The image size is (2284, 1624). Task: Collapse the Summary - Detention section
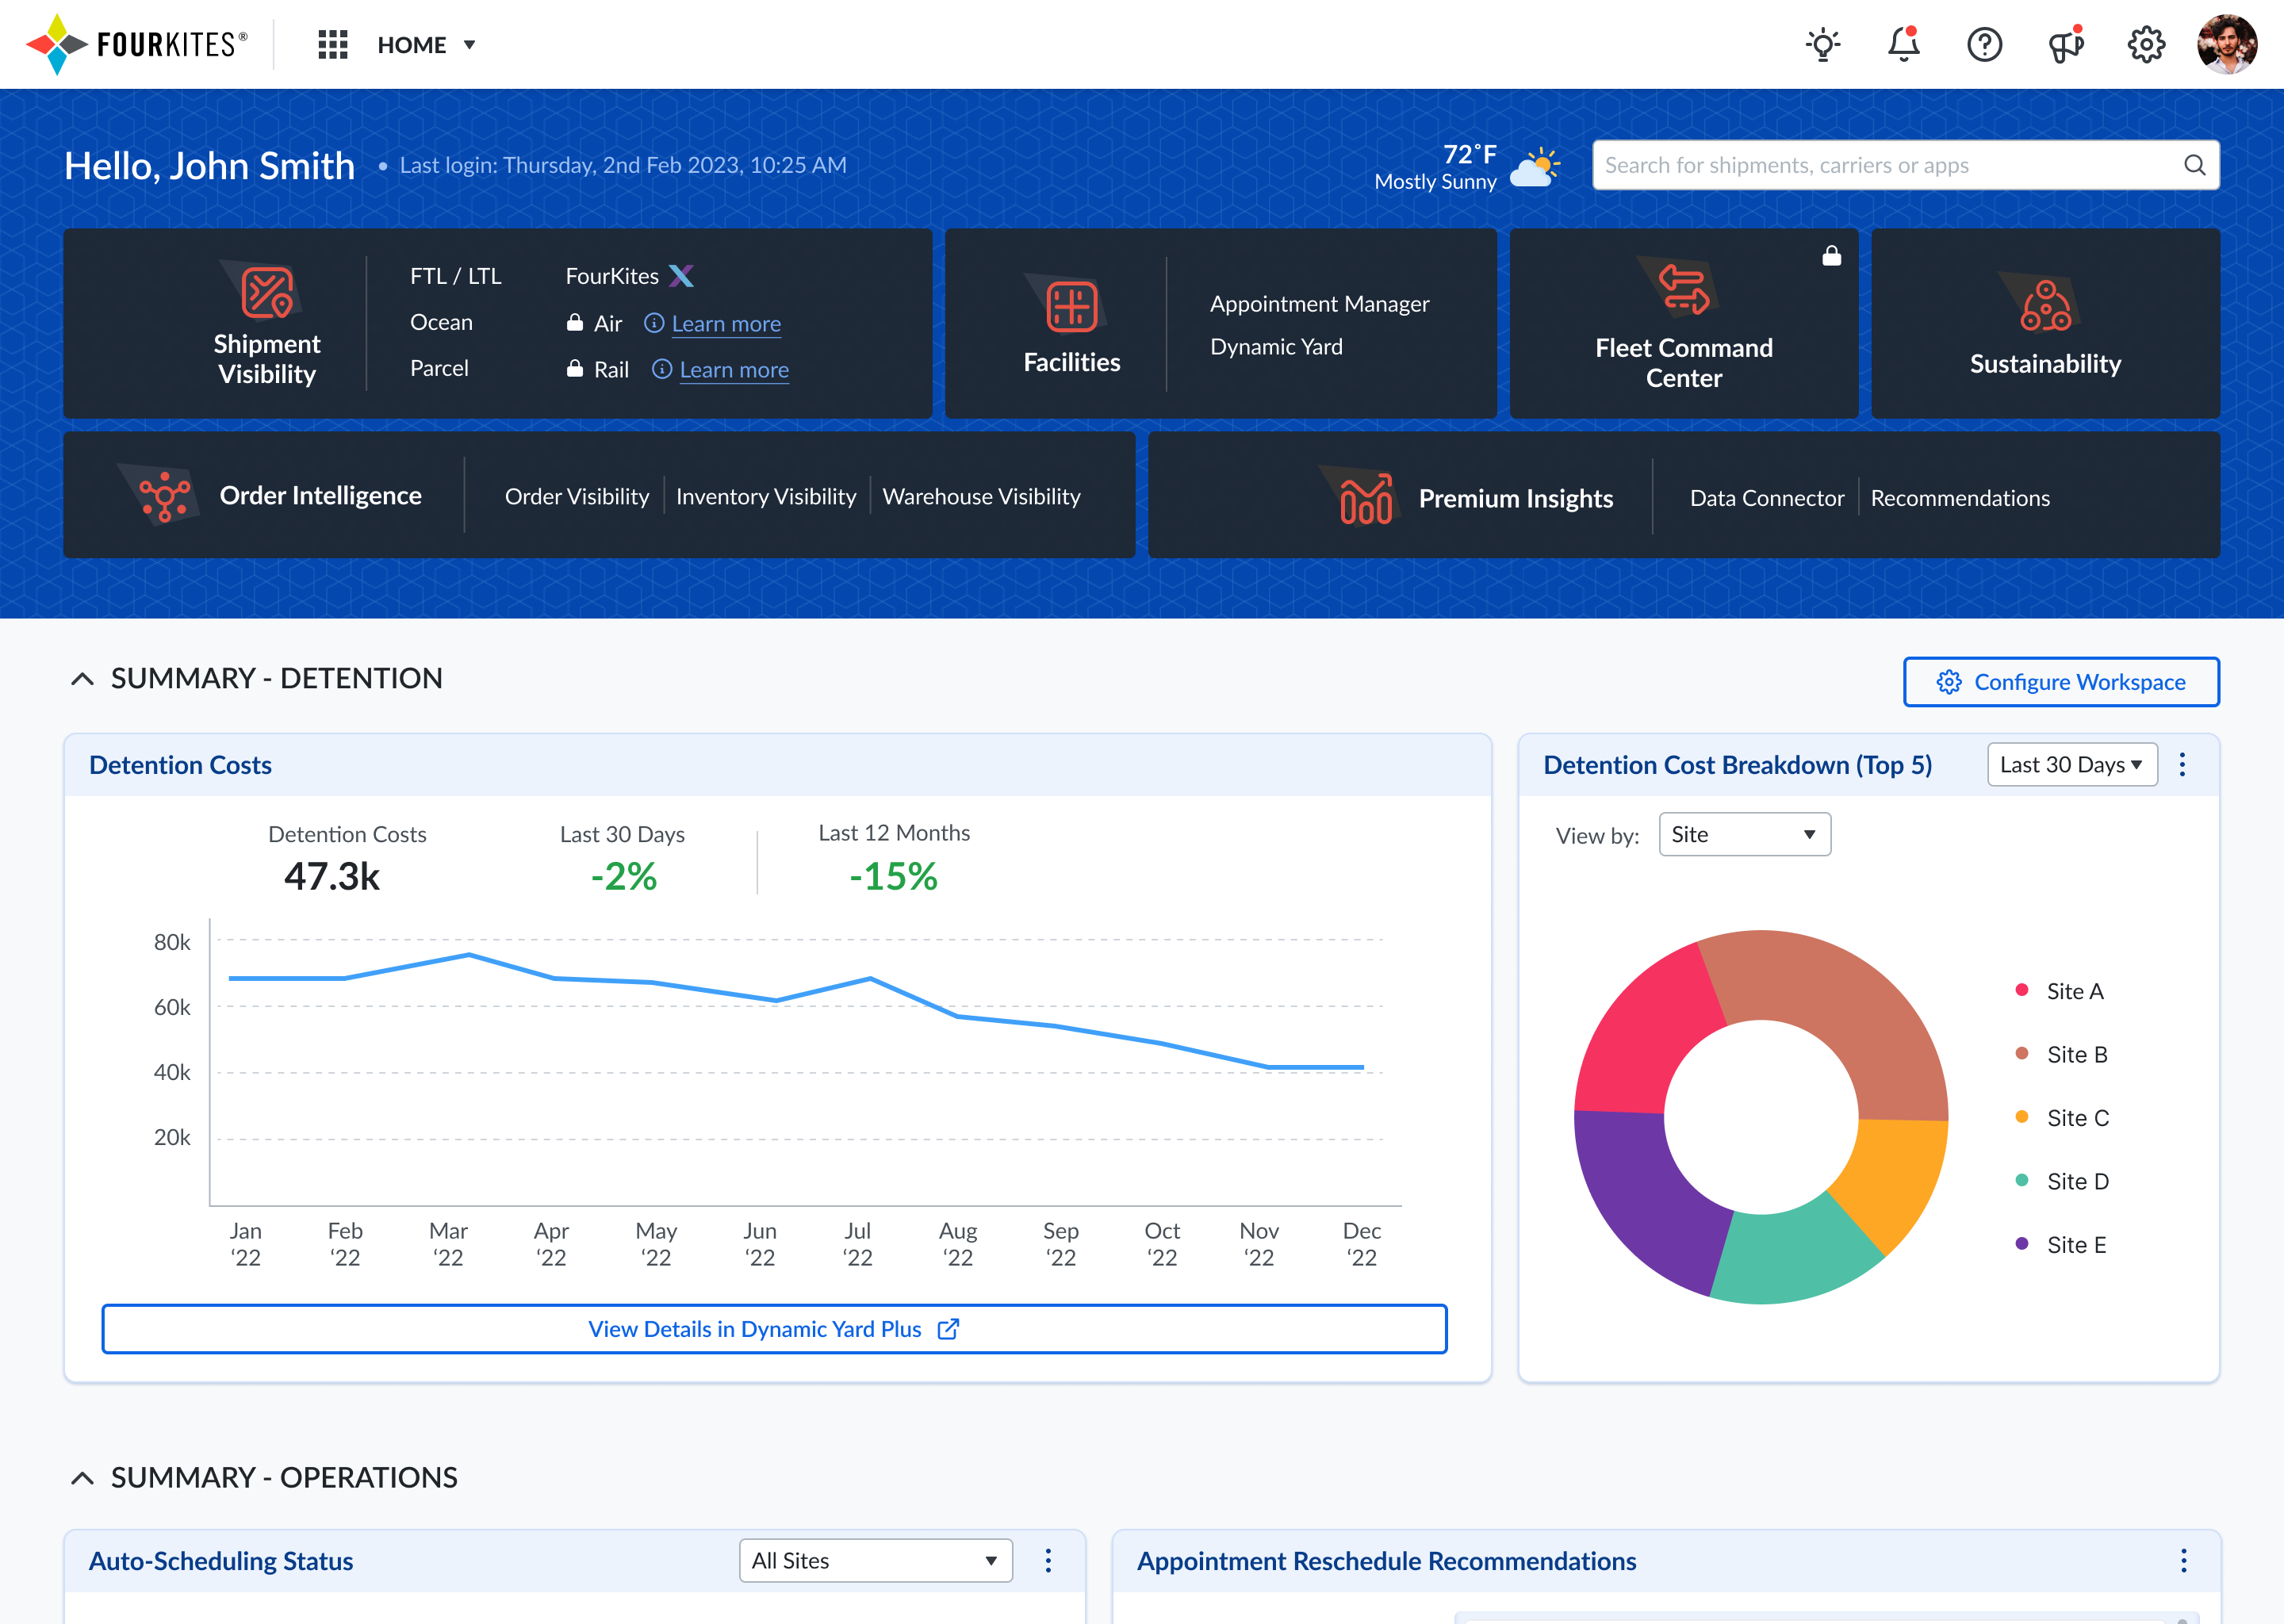pyautogui.click(x=83, y=679)
